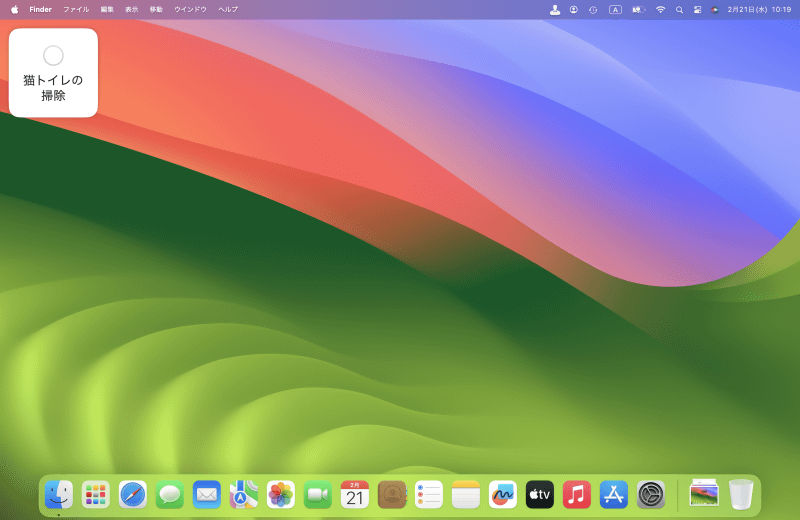Screen dimensions: 800x520
Task: Open the 猫トイレの掃除 reminder text in widget
Action: (53, 88)
